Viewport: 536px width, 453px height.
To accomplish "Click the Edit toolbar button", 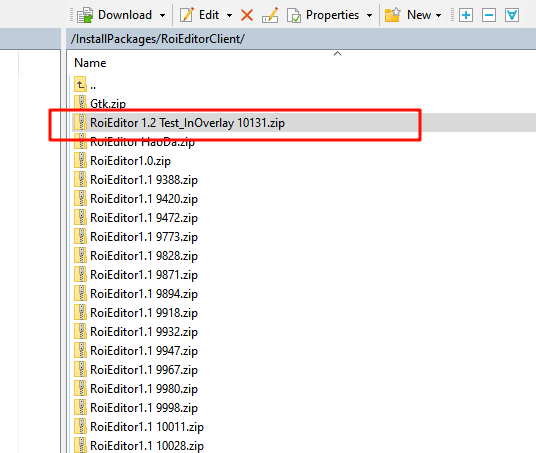I will [200, 15].
